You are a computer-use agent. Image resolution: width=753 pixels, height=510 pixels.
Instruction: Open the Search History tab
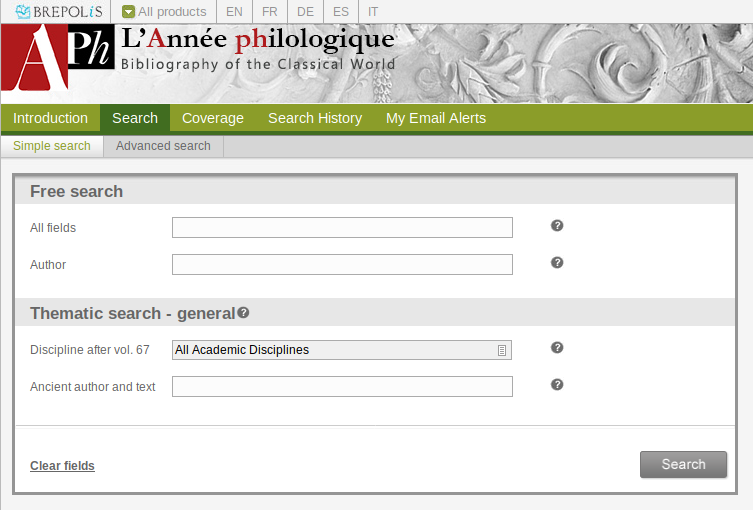tap(315, 118)
